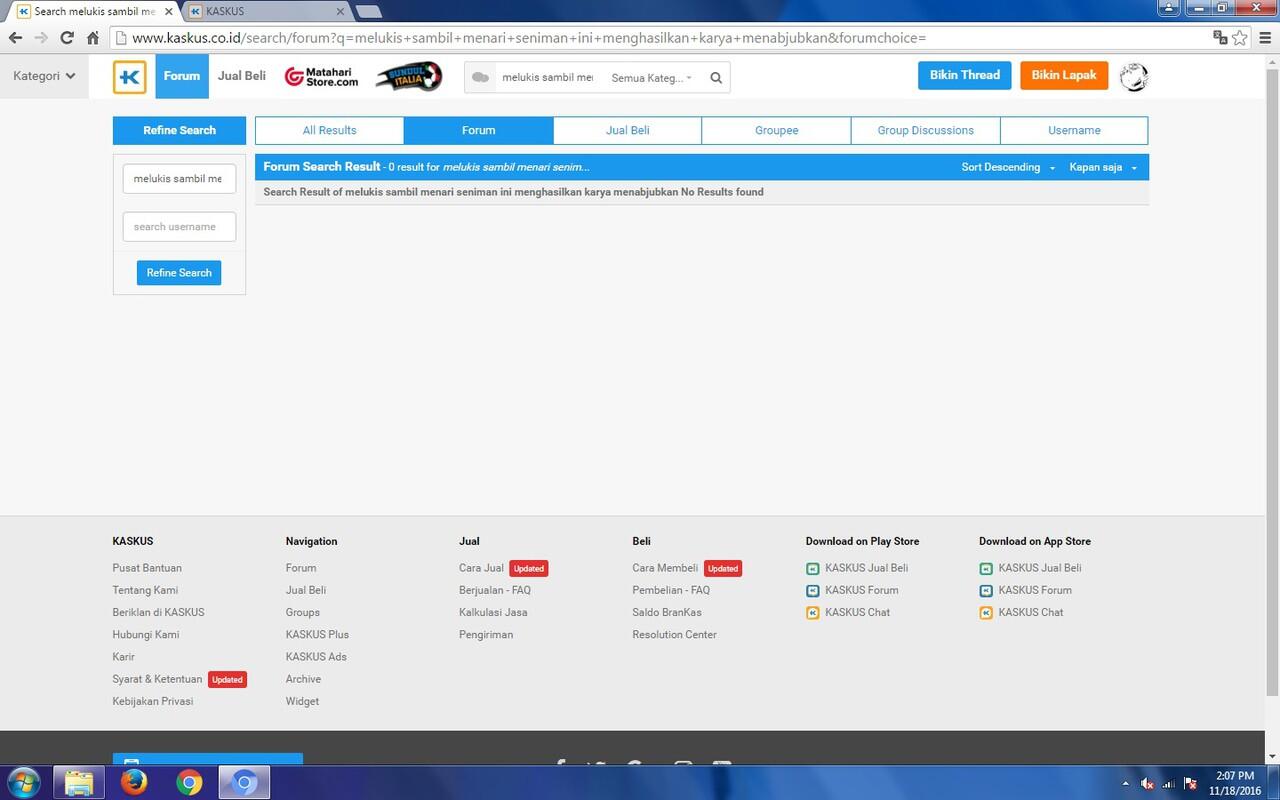This screenshot has width=1280, height=800.
Task: Show hidden tray icons arrow
Action: 1126,783
